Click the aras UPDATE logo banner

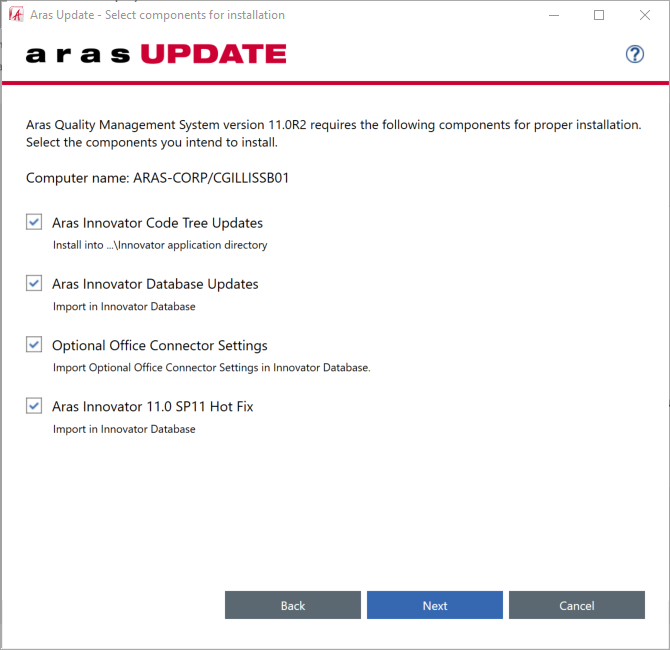pyautogui.click(x=156, y=54)
